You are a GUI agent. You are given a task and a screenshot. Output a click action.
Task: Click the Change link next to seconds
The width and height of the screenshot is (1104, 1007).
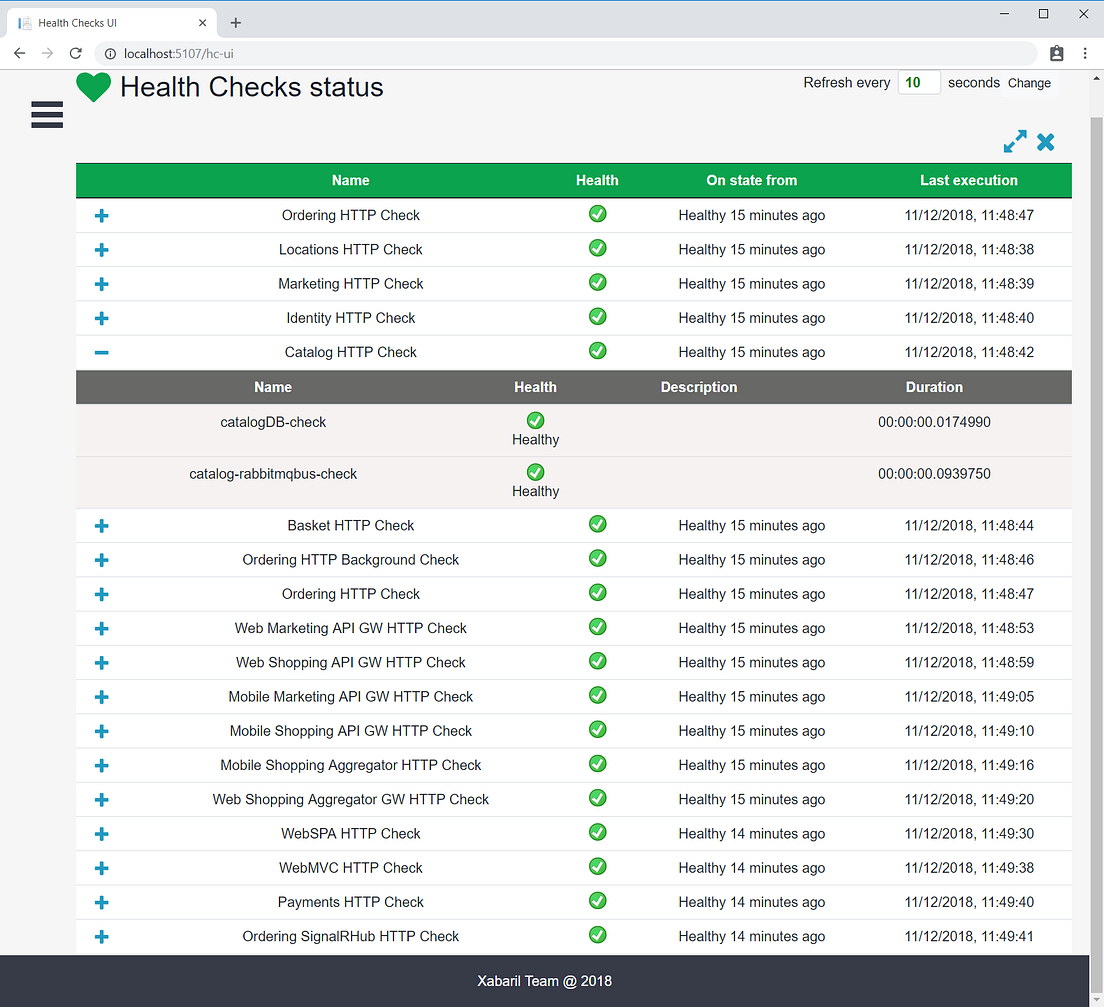[1029, 83]
